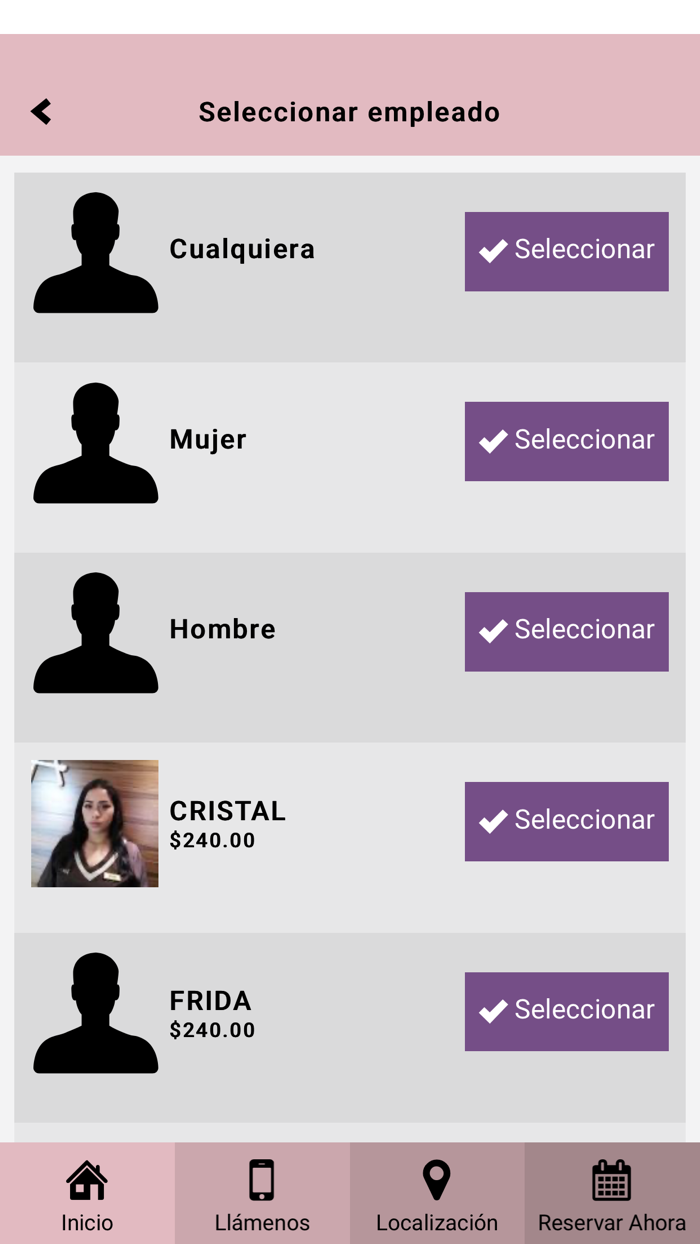Tap the Localización map pin icon
The width and height of the screenshot is (700, 1244).
coord(436,1180)
